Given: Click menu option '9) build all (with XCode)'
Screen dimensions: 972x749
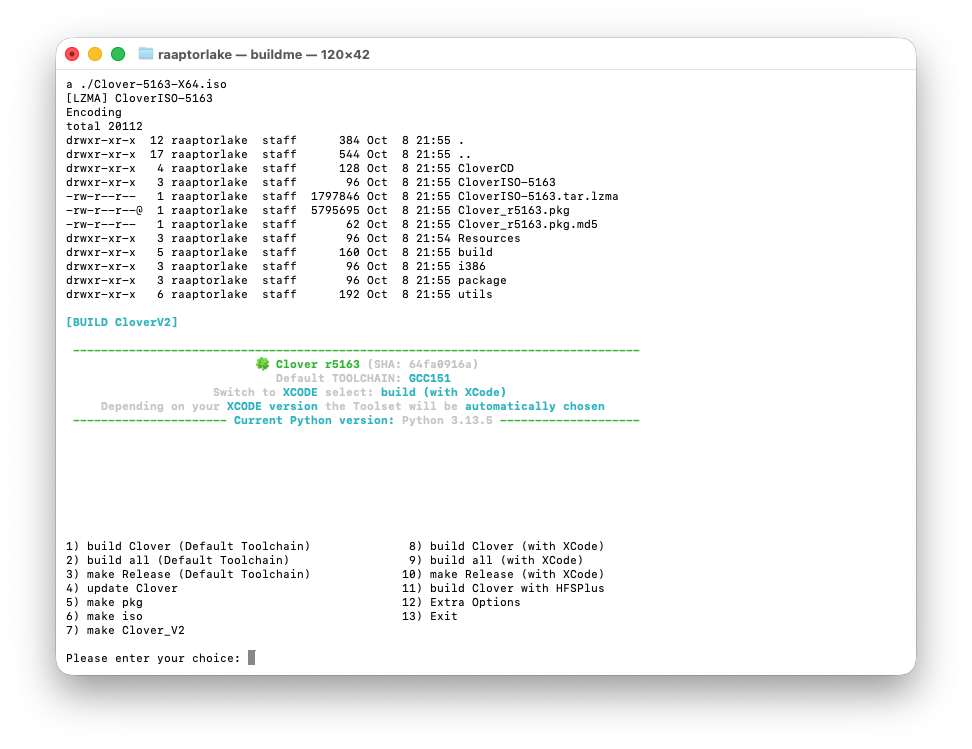Looking at the screenshot, I should click(496, 561).
